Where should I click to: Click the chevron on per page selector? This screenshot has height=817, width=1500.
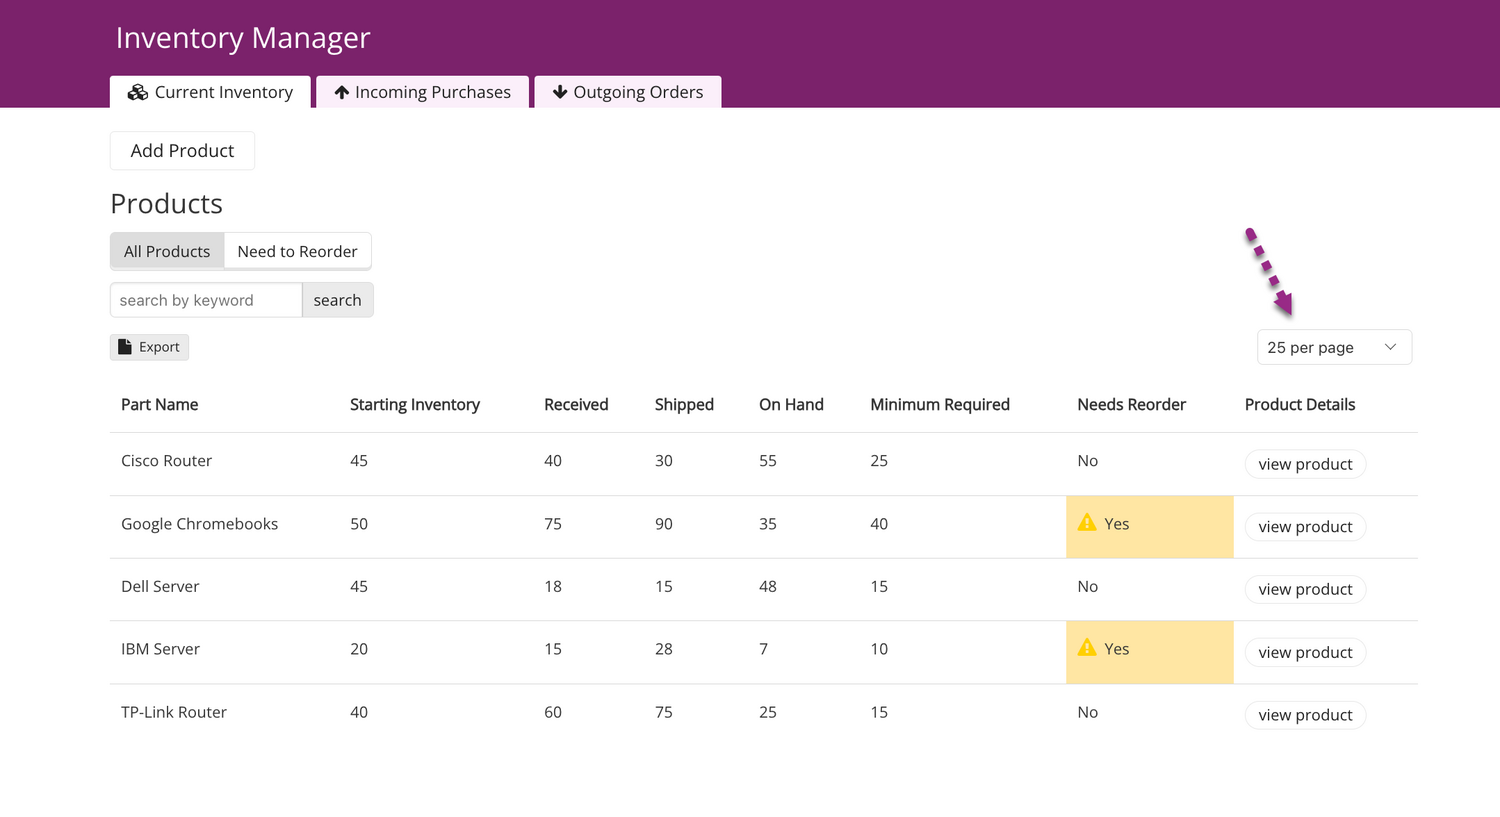(x=1390, y=347)
